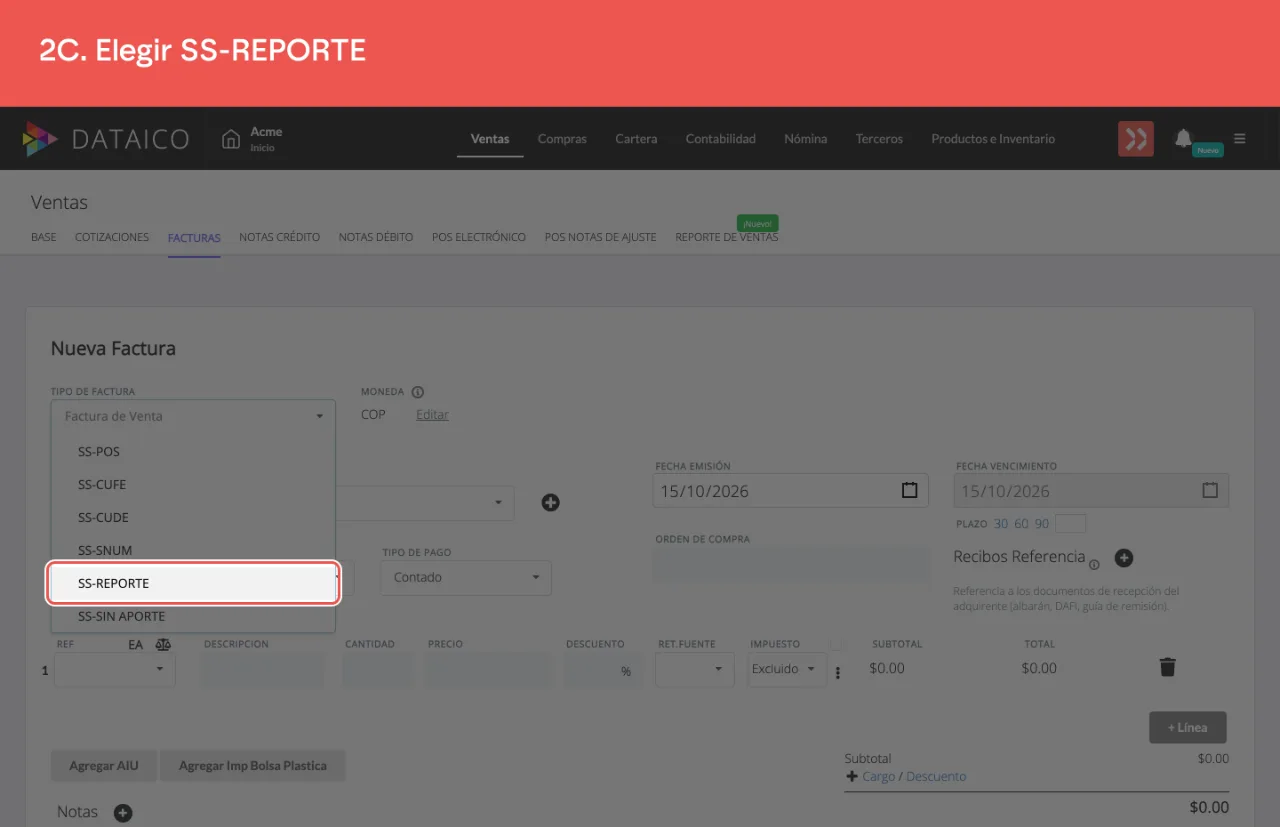Click the Editar currency link
The width and height of the screenshot is (1280, 827).
click(x=432, y=414)
